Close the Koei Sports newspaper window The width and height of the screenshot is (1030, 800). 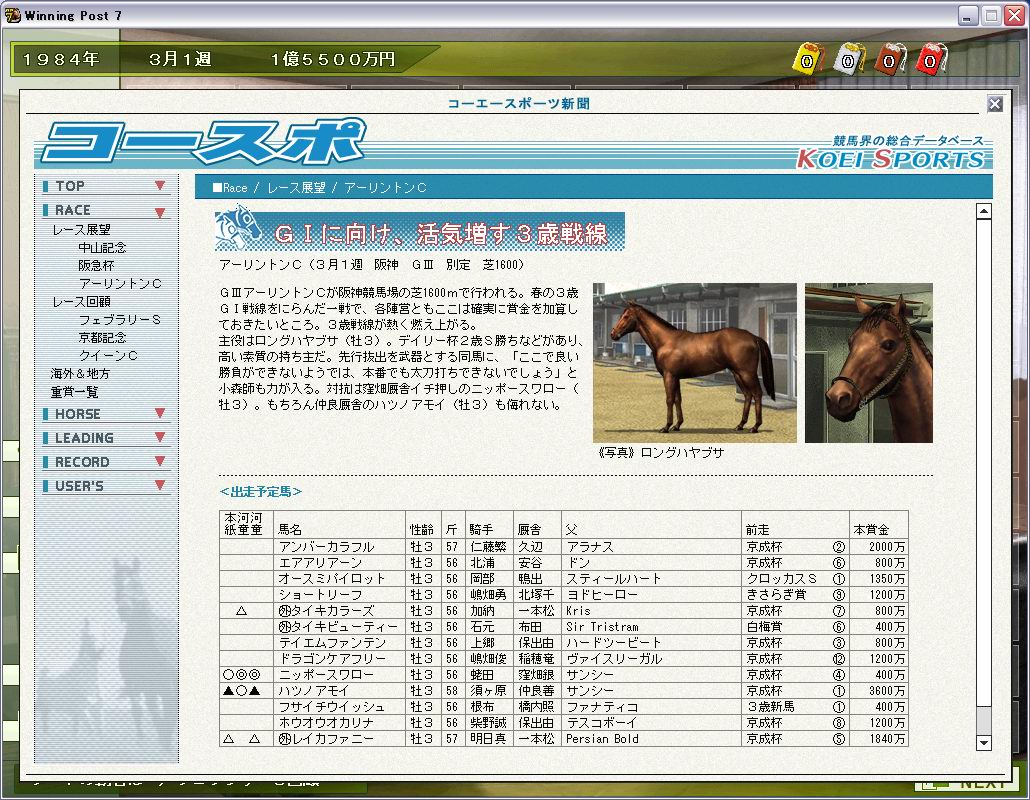click(x=995, y=104)
